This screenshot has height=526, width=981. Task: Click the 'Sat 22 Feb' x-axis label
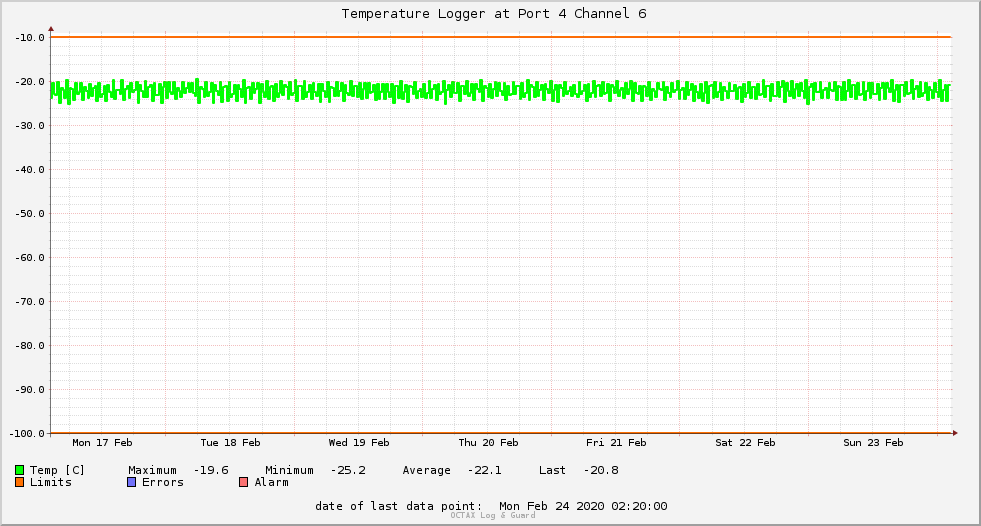coord(745,443)
